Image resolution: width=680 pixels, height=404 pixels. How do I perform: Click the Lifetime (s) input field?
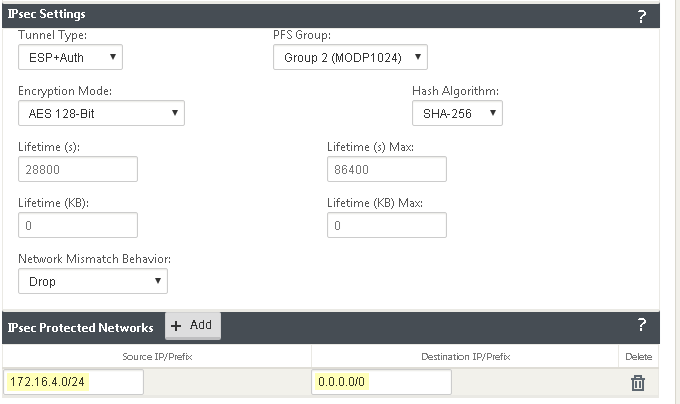78,169
